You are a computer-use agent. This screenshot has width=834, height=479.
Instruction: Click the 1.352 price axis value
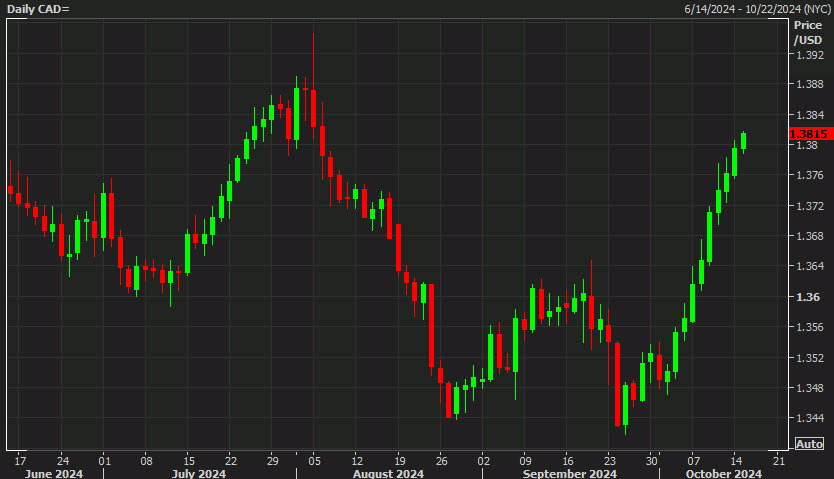click(809, 358)
